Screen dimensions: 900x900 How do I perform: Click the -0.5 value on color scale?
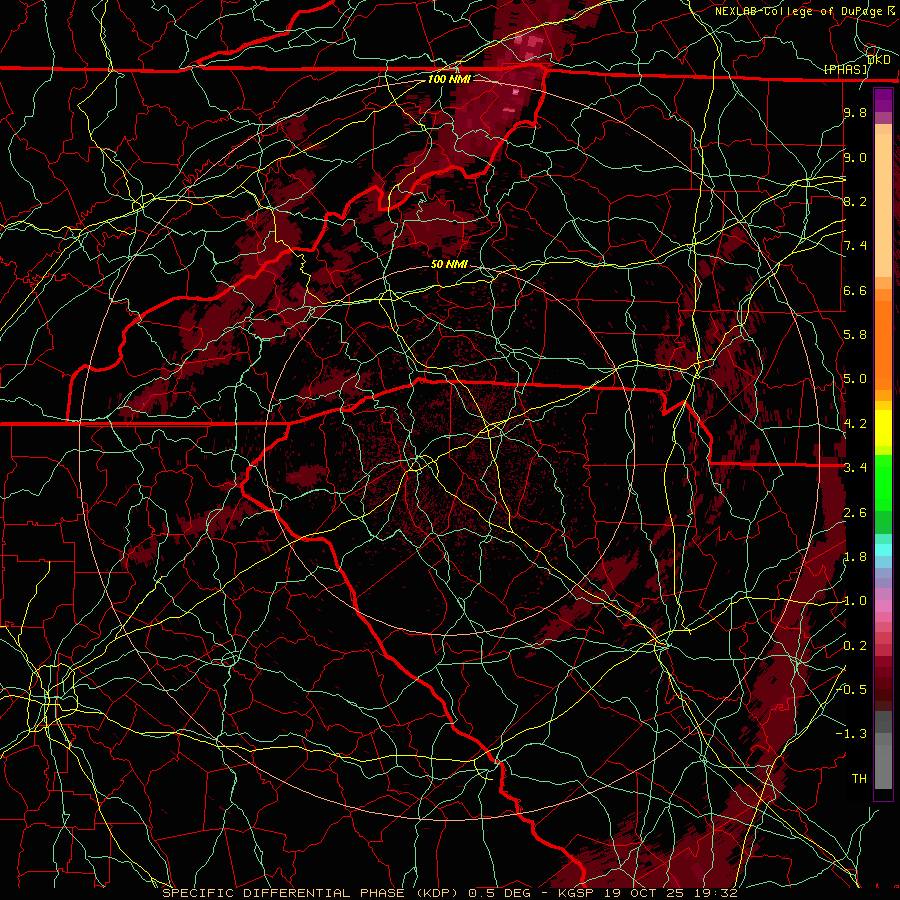(x=852, y=689)
